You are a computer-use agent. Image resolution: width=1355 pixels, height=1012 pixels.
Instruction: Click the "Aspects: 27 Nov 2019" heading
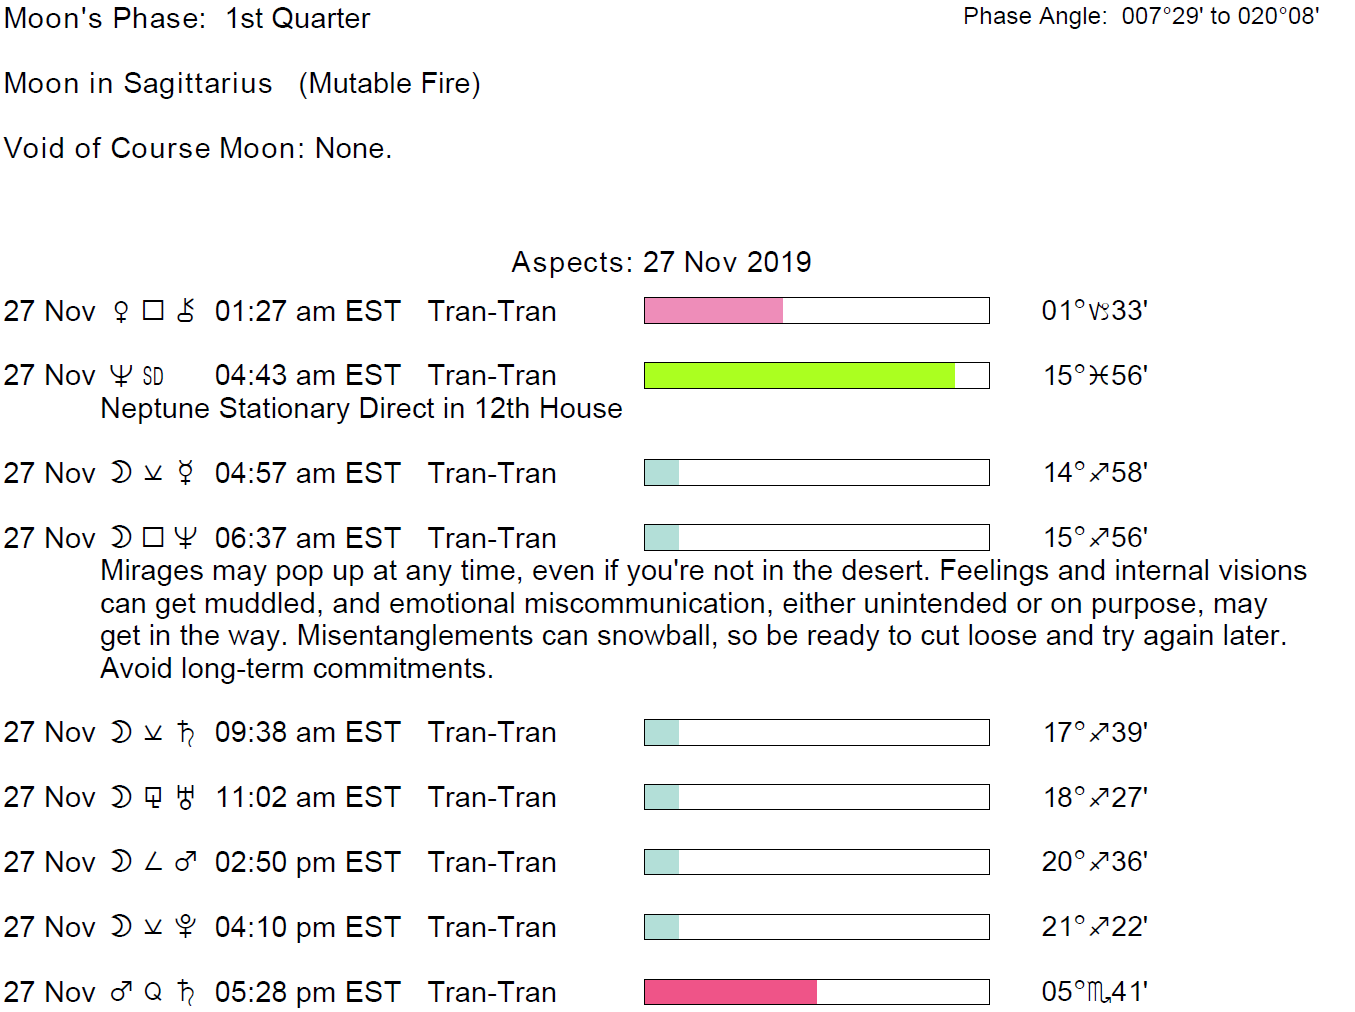pos(661,262)
